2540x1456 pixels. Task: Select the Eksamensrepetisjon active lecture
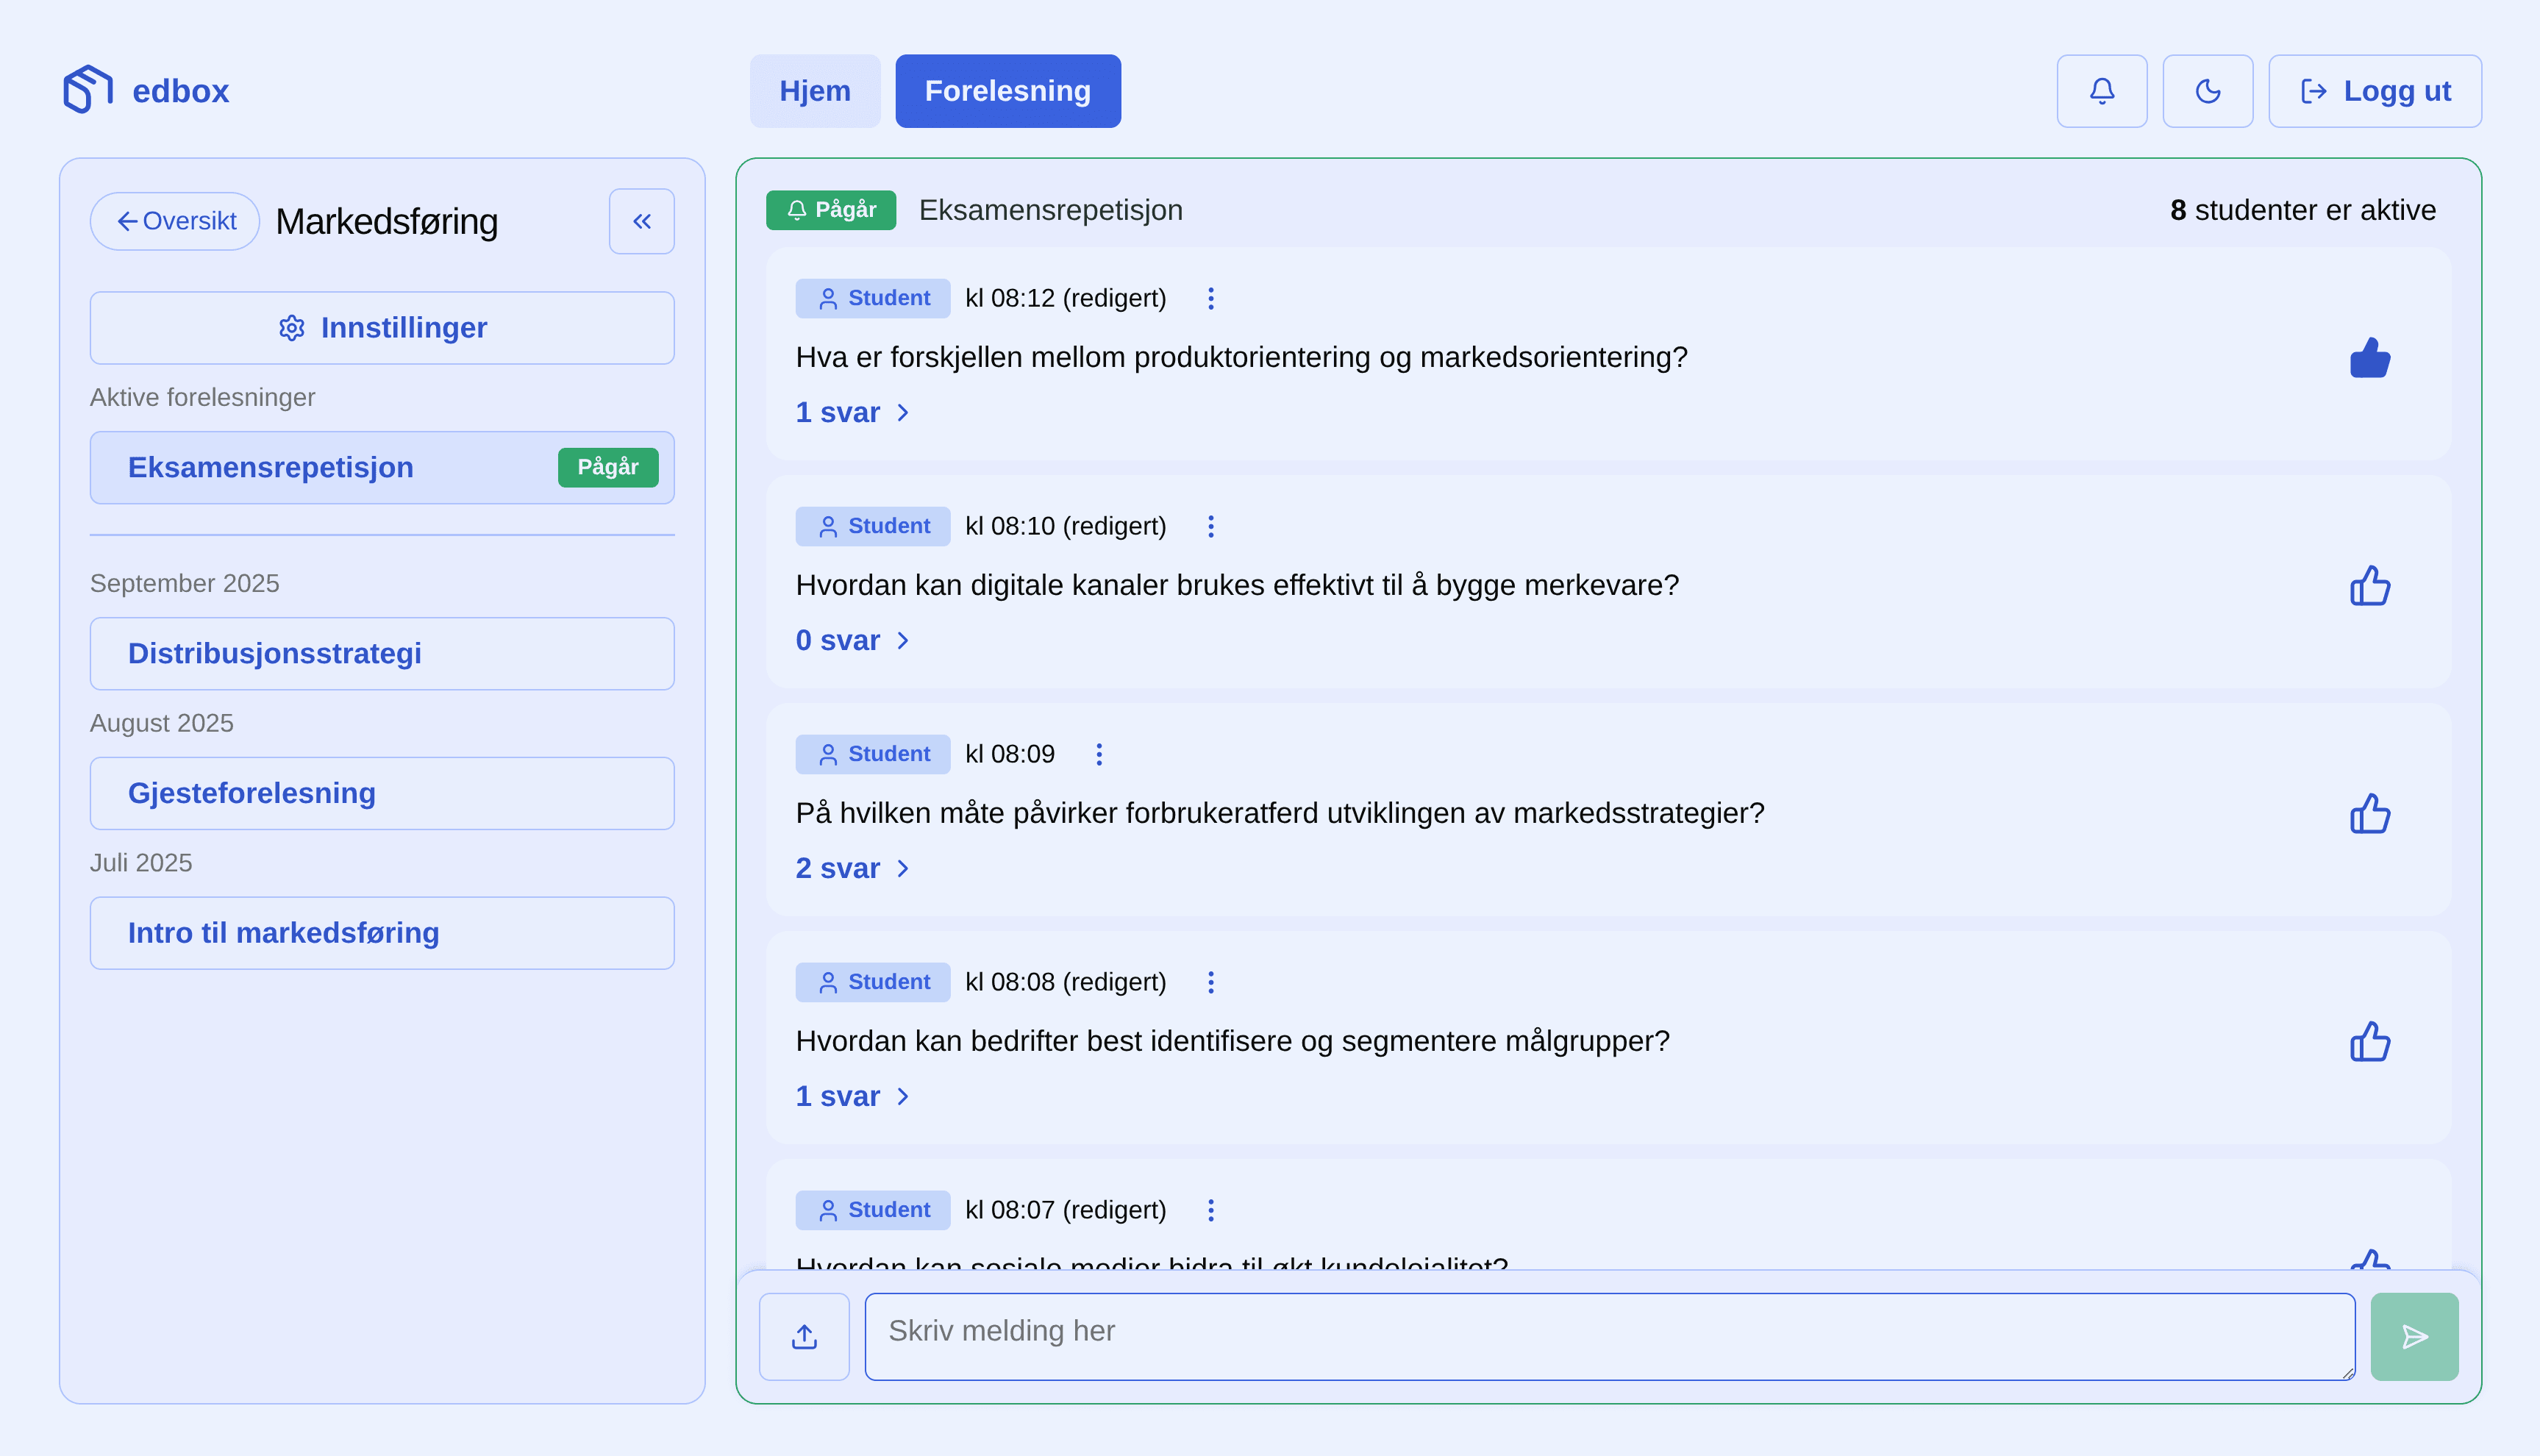(x=381, y=467)
